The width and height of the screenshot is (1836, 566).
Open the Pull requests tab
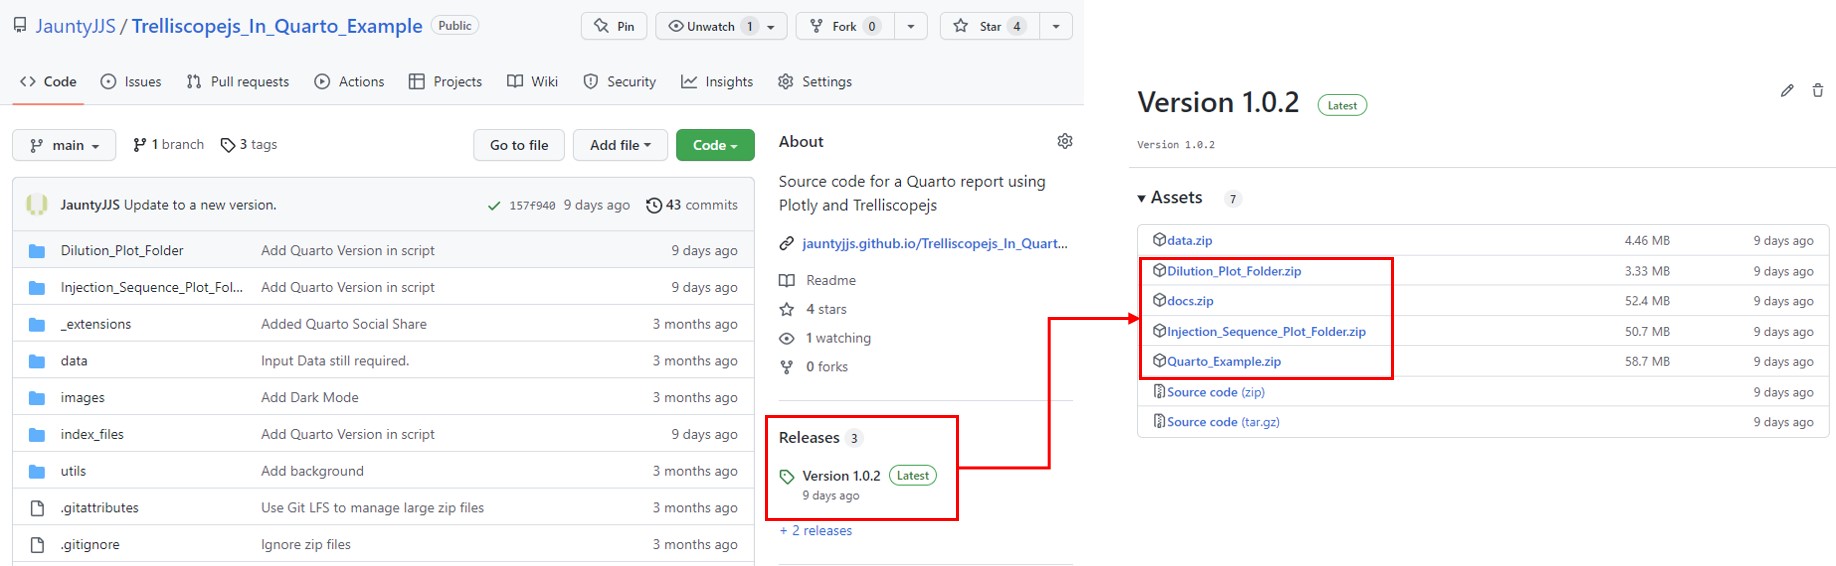pyautogui.click(x=238, y=82)
